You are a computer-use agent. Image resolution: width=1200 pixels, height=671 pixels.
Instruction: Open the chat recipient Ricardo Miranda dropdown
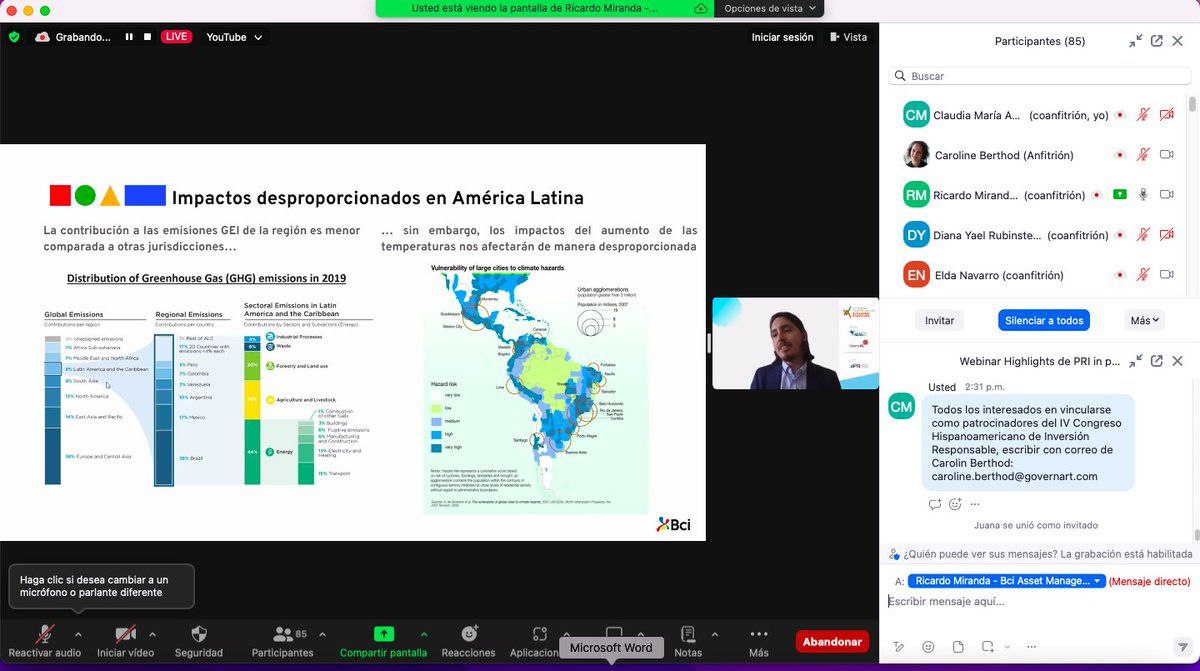pos(1006,581)
